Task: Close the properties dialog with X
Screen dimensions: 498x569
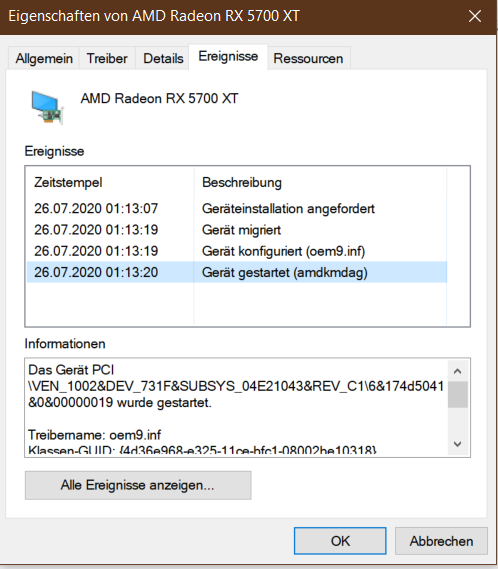Action: coord(475,16)
